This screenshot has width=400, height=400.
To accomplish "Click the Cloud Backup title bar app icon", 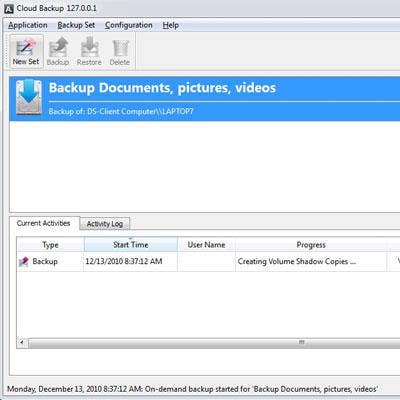I will click(x=8, y=9).
